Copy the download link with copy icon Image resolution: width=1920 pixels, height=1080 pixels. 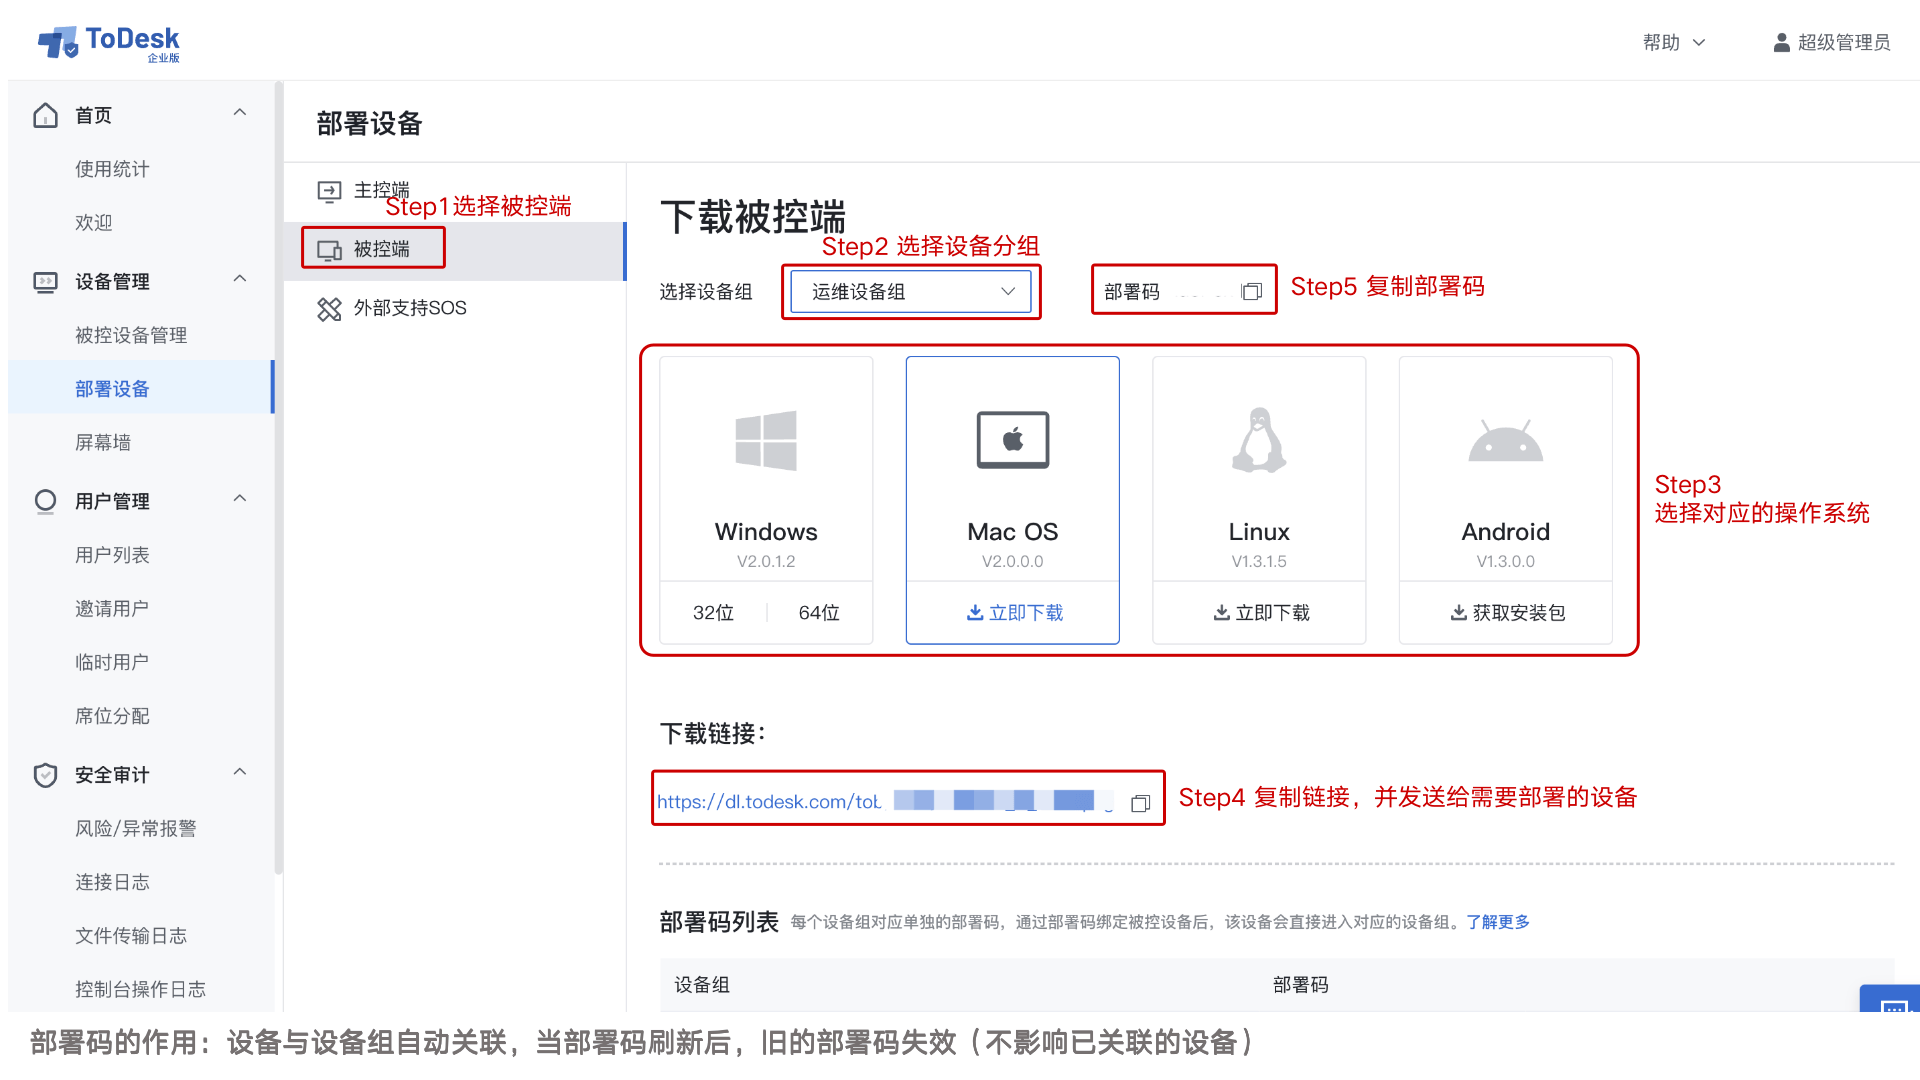pos(1140,803)
